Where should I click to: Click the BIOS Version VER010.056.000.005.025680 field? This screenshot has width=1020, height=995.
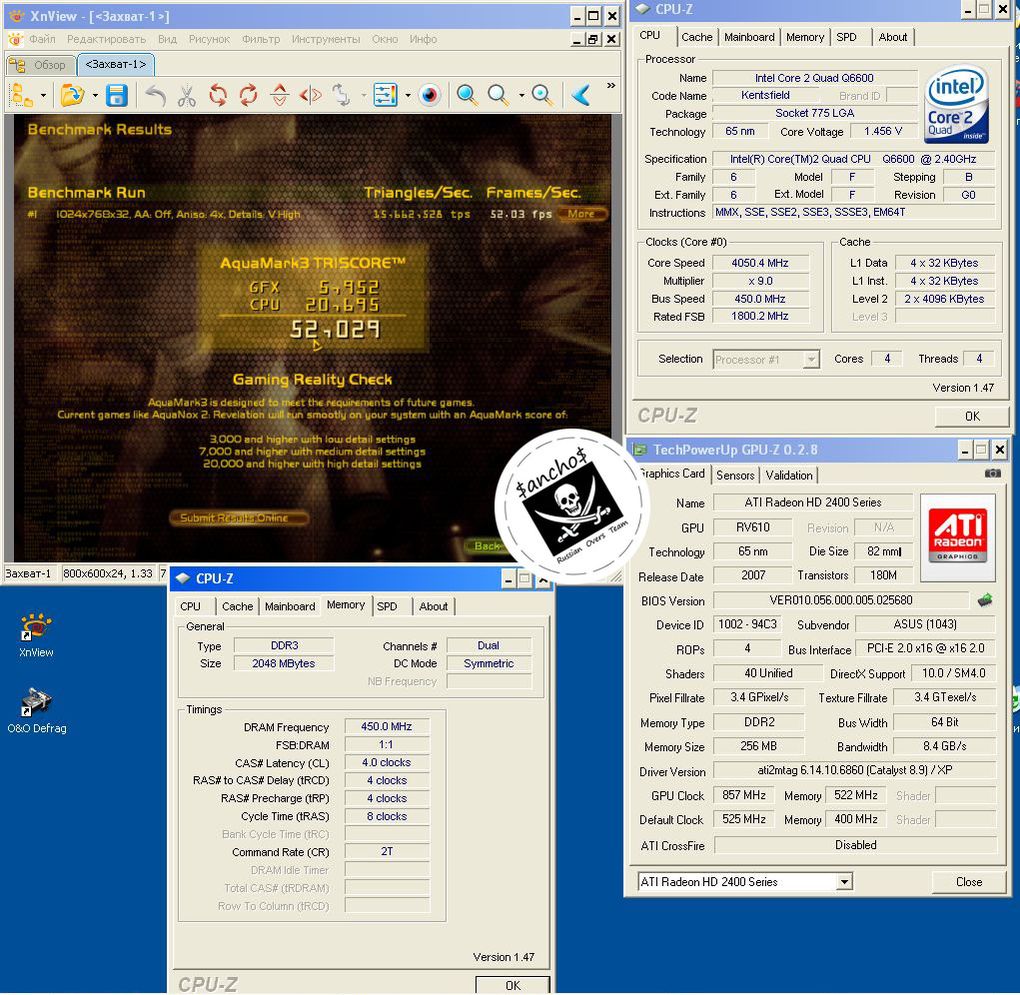tap(841, 600)
